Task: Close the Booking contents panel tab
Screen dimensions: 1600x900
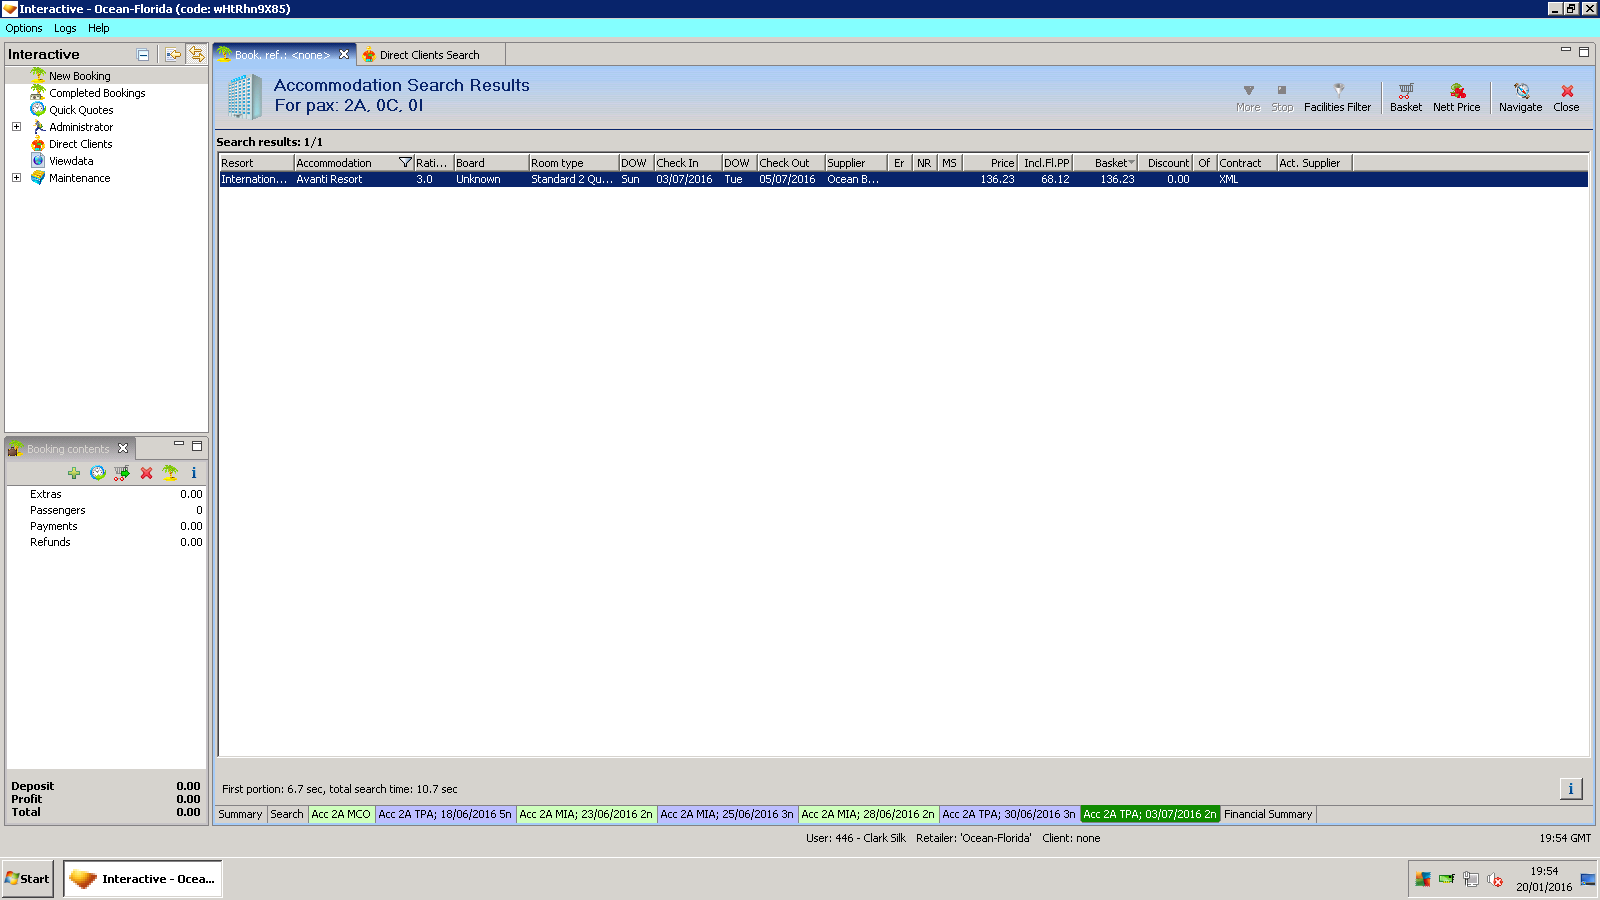Action: 123,448
